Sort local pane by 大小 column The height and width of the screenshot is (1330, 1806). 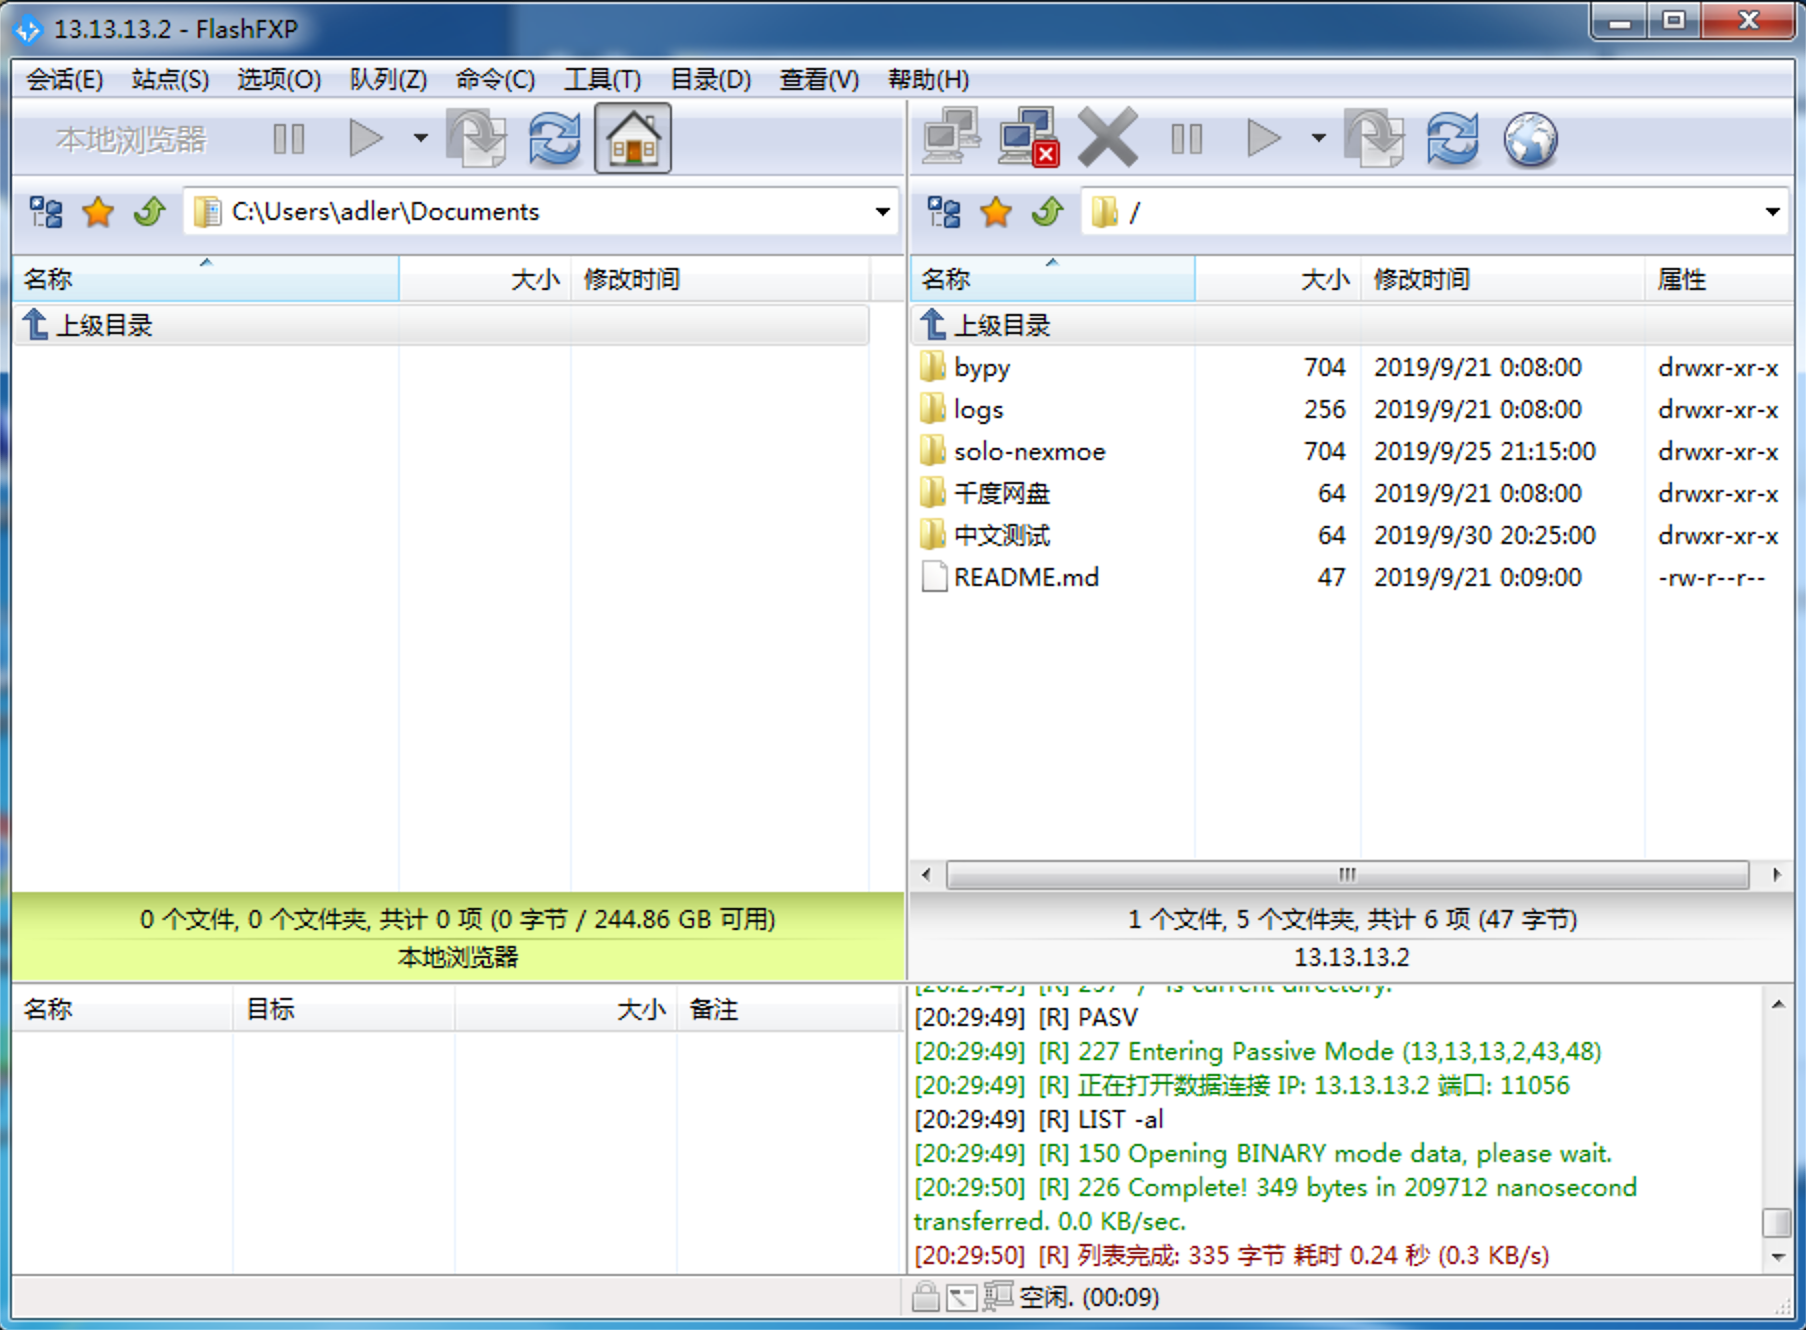click(485, 279)
